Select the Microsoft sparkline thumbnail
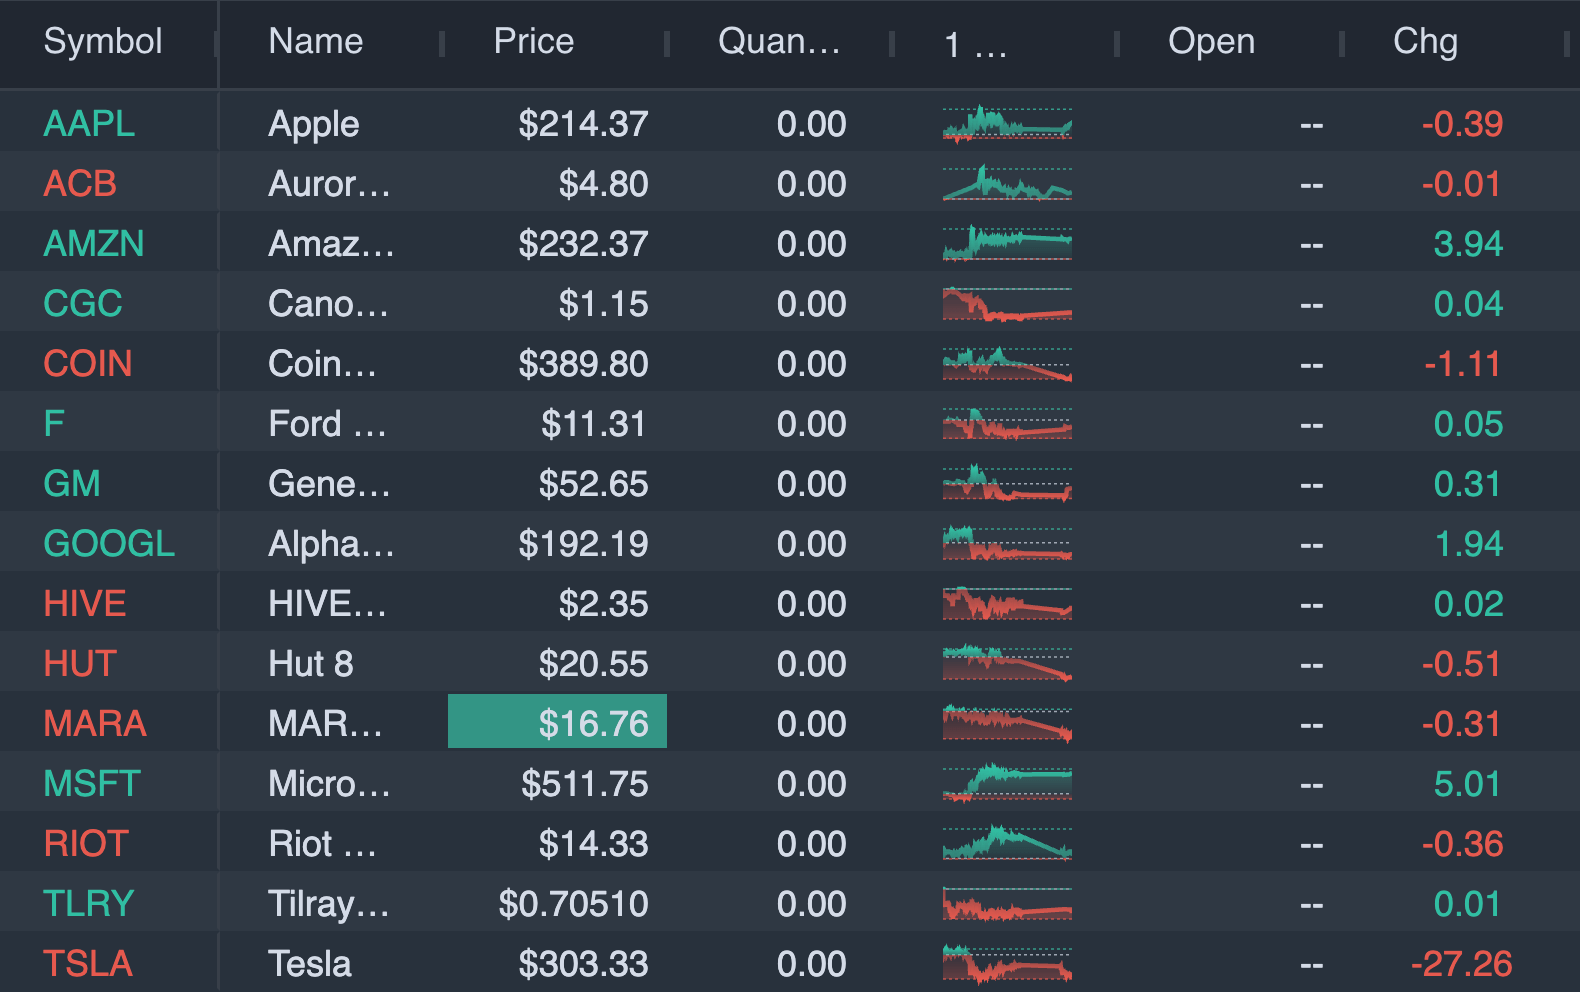 [1007, 783]
